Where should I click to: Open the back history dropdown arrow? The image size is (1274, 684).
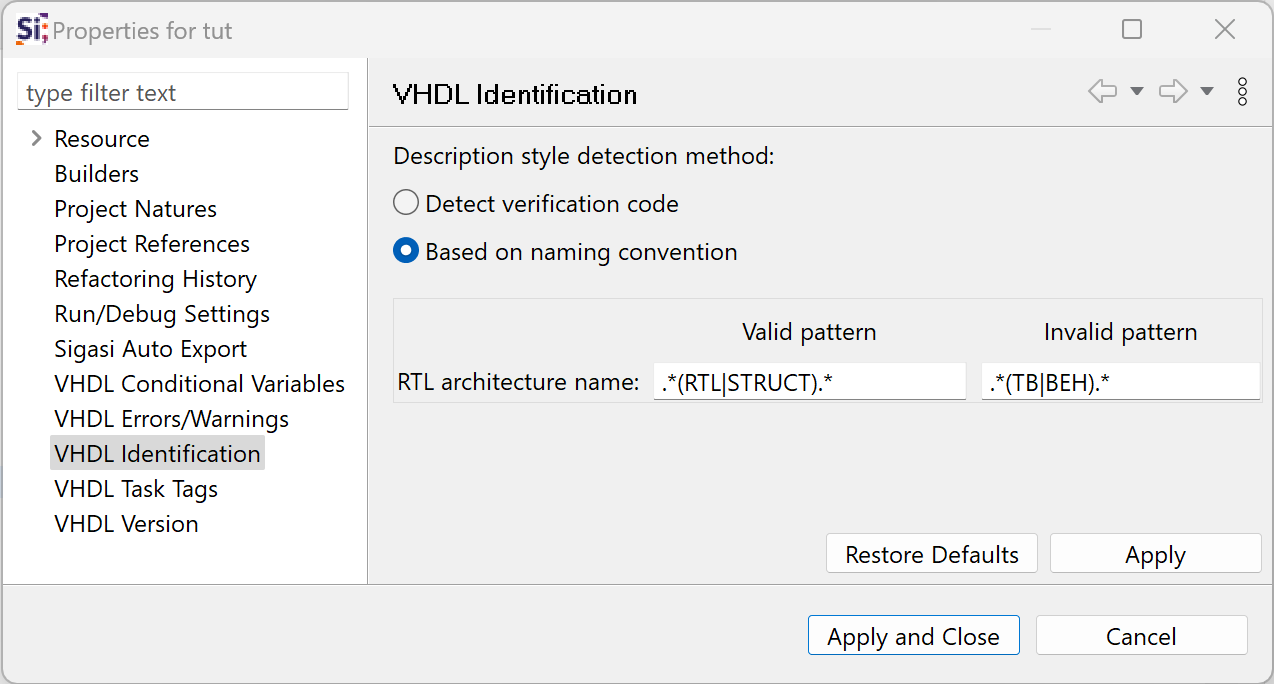point(1136,92)
